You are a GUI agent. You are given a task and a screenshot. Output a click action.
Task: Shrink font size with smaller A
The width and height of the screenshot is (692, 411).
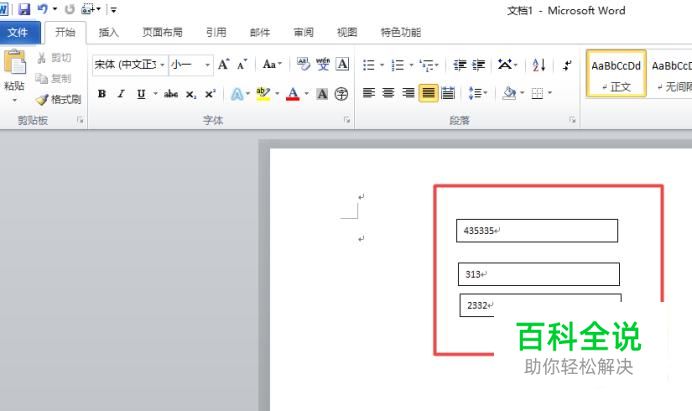click(x=242, y=65)
